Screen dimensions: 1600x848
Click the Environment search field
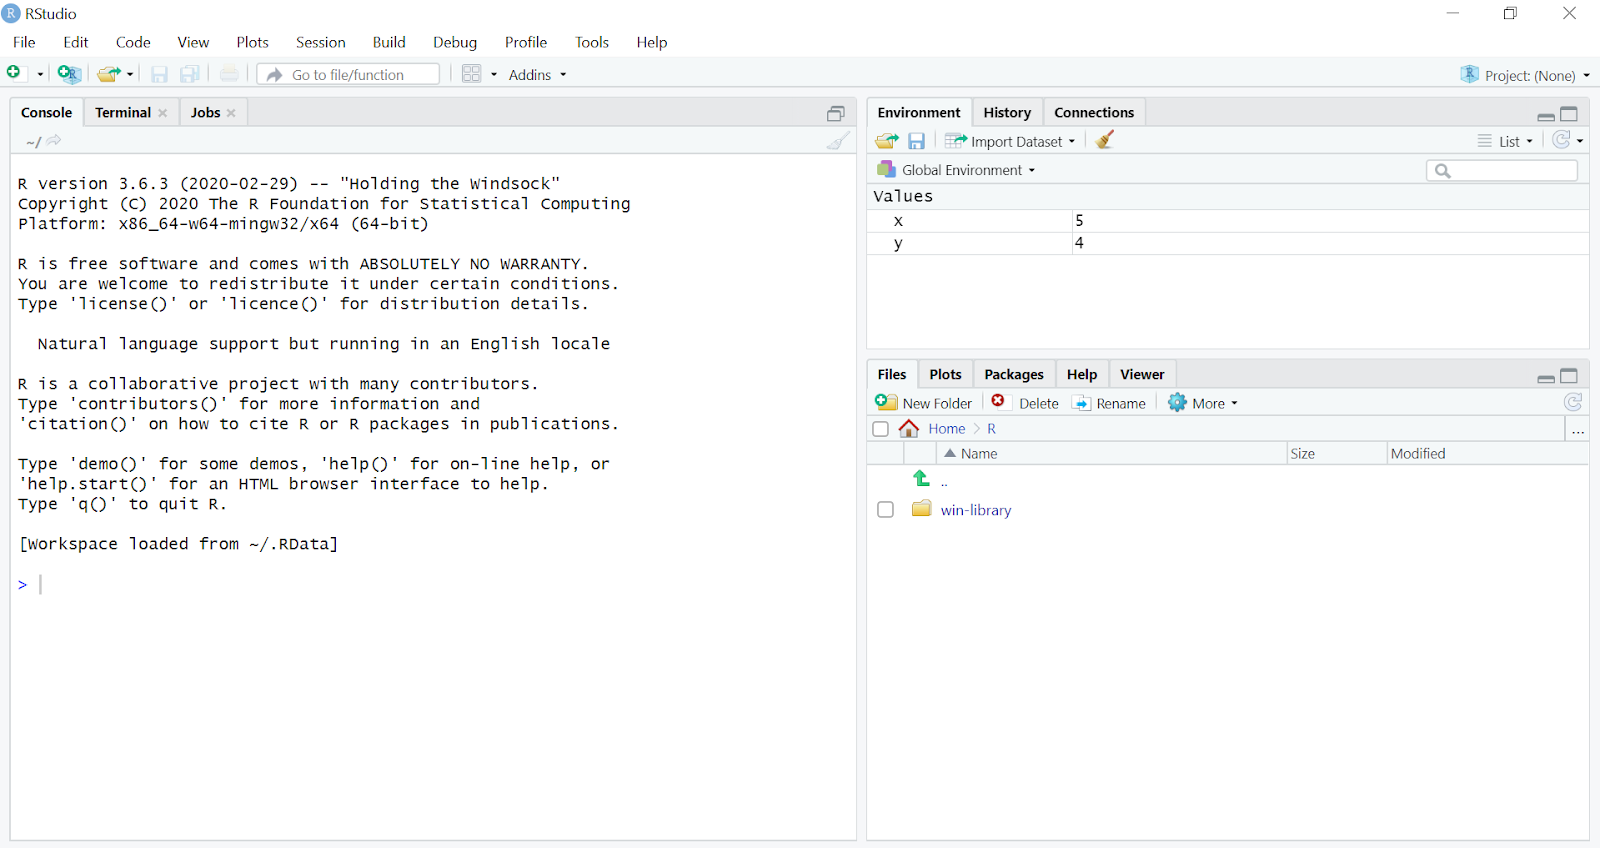pos(1502,171)
